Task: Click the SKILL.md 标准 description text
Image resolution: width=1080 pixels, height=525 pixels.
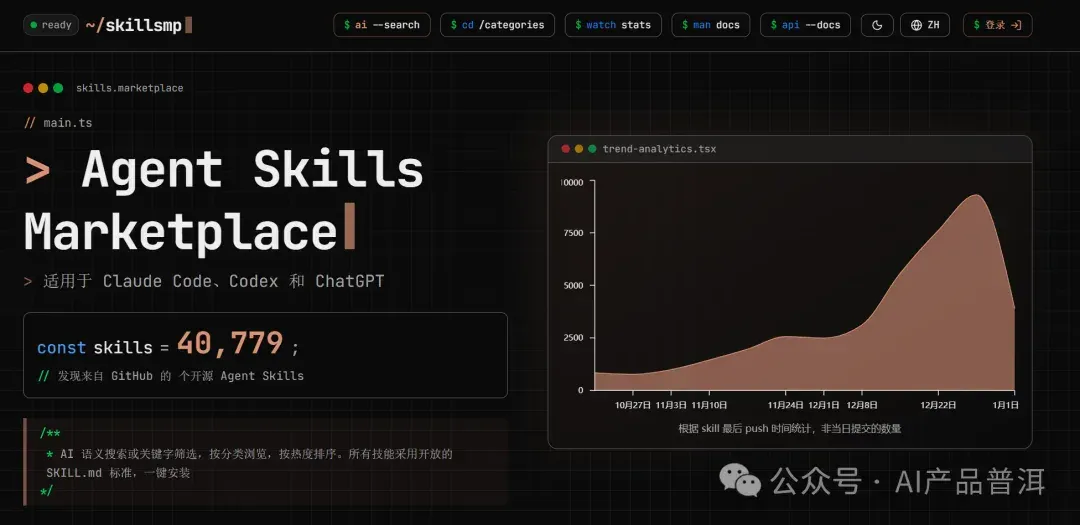Action: (x=249, y=464)
